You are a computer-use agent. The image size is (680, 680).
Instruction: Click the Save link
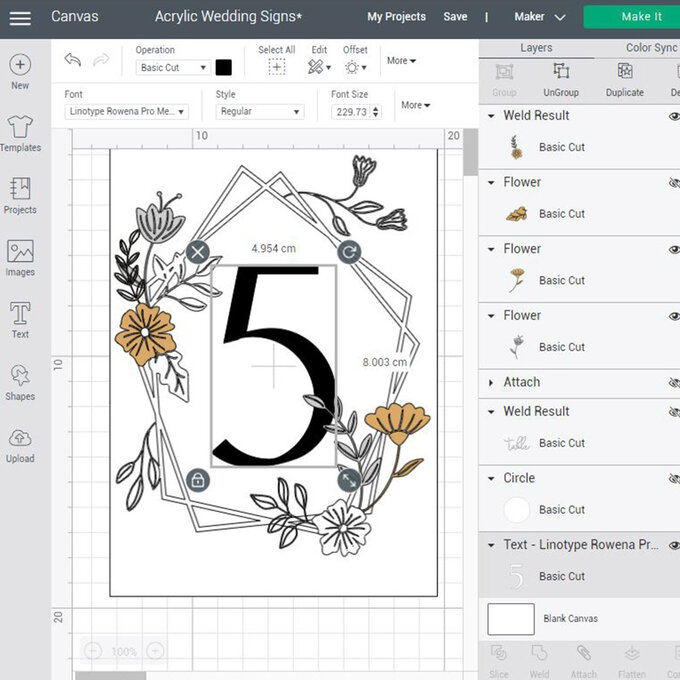455,17
